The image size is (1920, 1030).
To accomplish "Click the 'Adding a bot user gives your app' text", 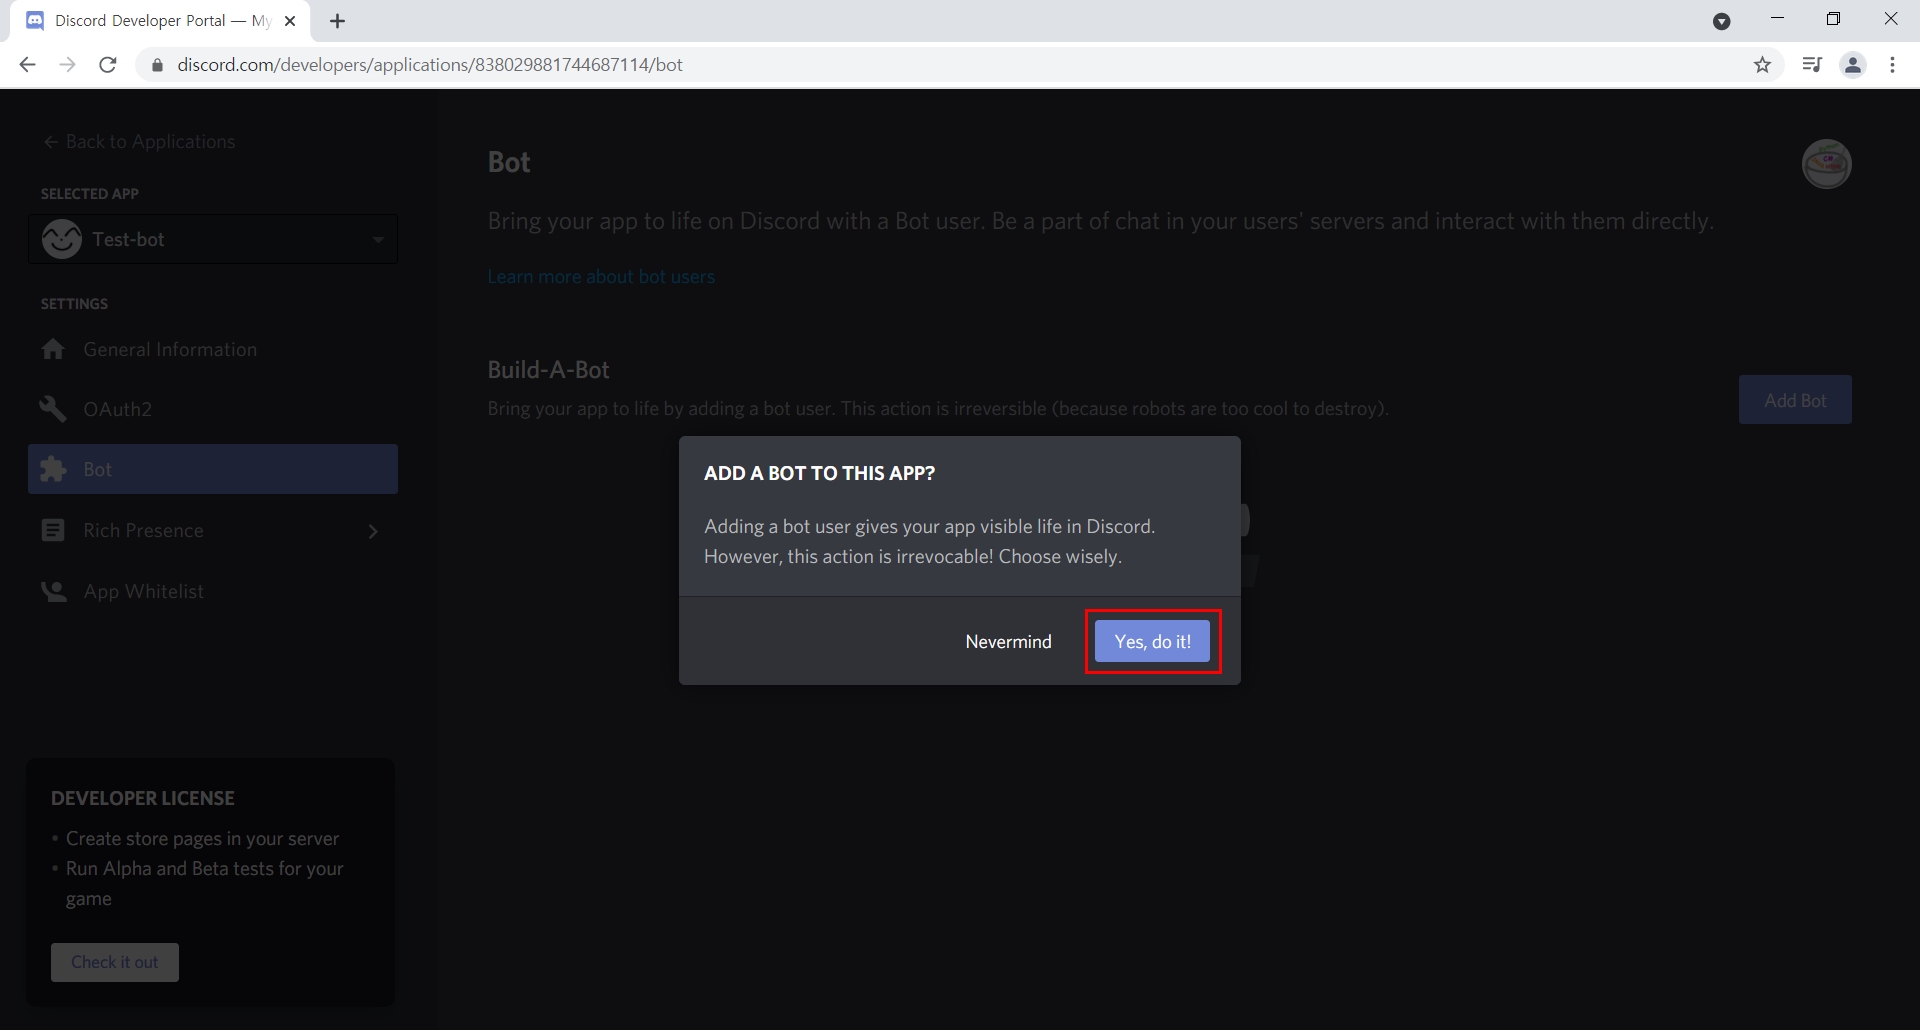I will 930,526.
